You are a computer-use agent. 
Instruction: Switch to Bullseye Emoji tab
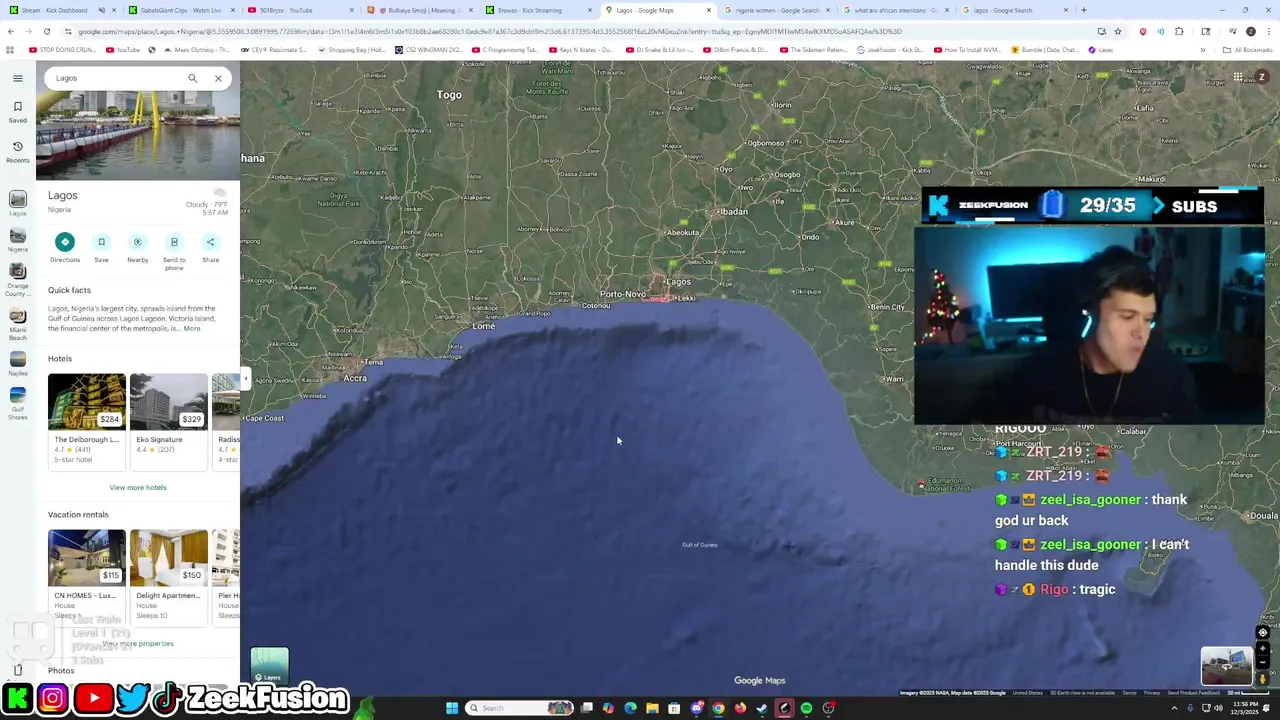click(x=420, y=10)
